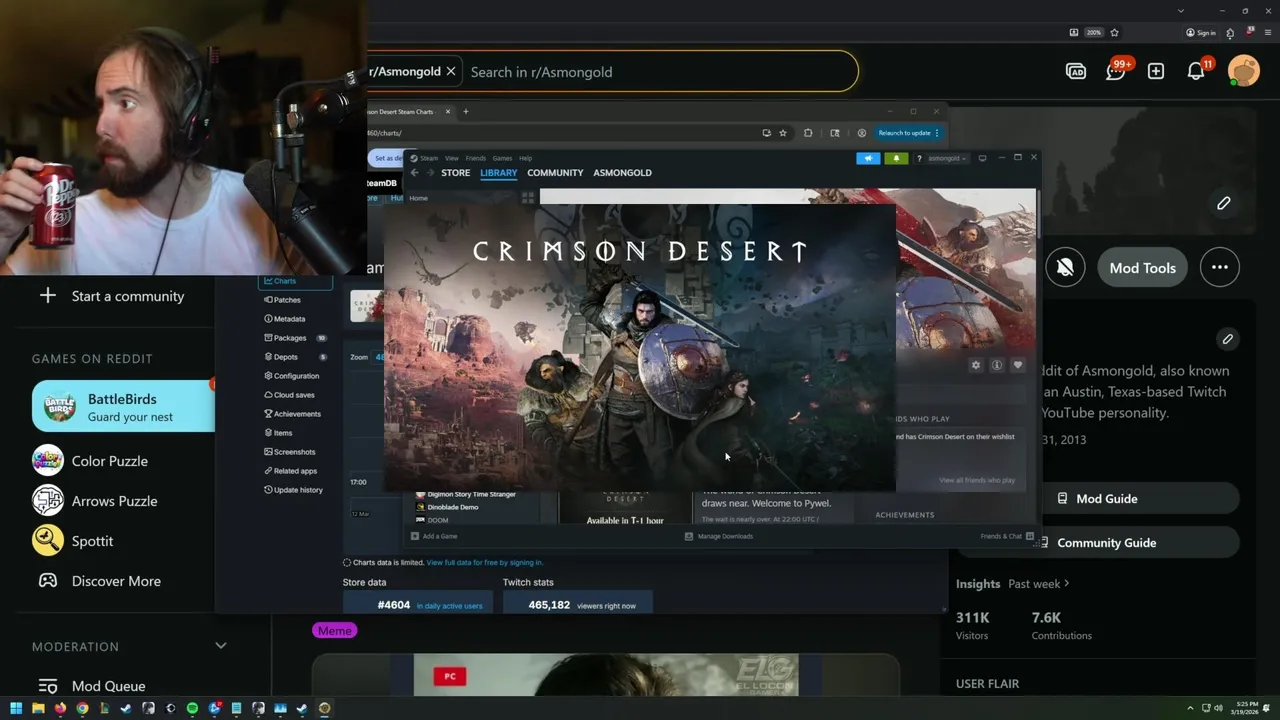Image resolution: width=1280 pixels, height=720 pixels.
Task: Open Friends & Chat in Steam
Action: (x=1007, y=536)
